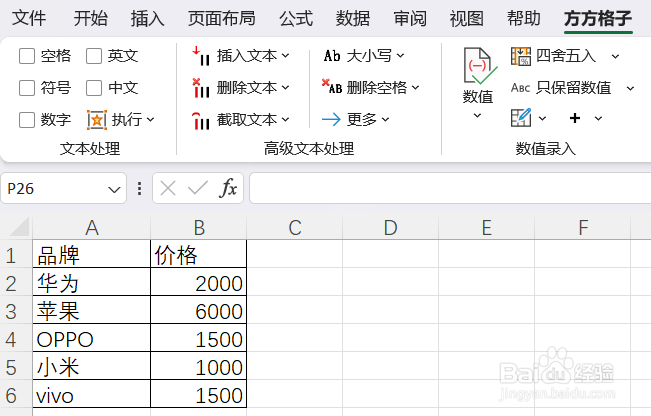Select column B header
The height and width of the screenshot is (416, 651).
tap(199, 228)
